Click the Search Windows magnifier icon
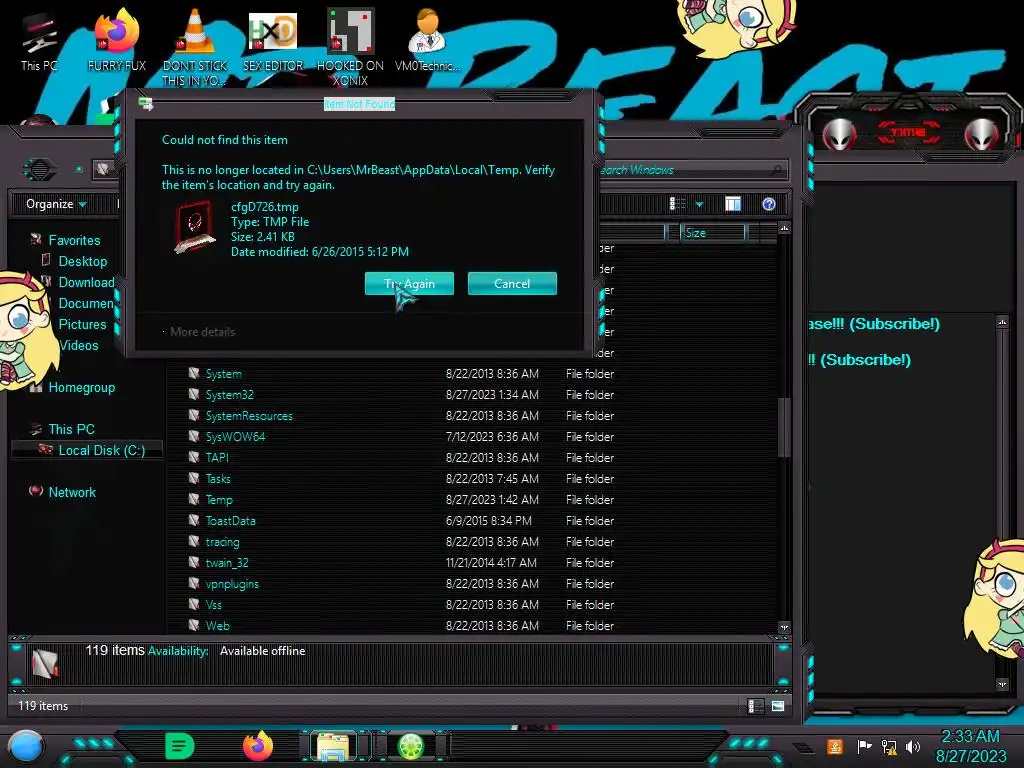This screenshot has height=768, width=1024. pyautogui.click(x=776, y=170)
